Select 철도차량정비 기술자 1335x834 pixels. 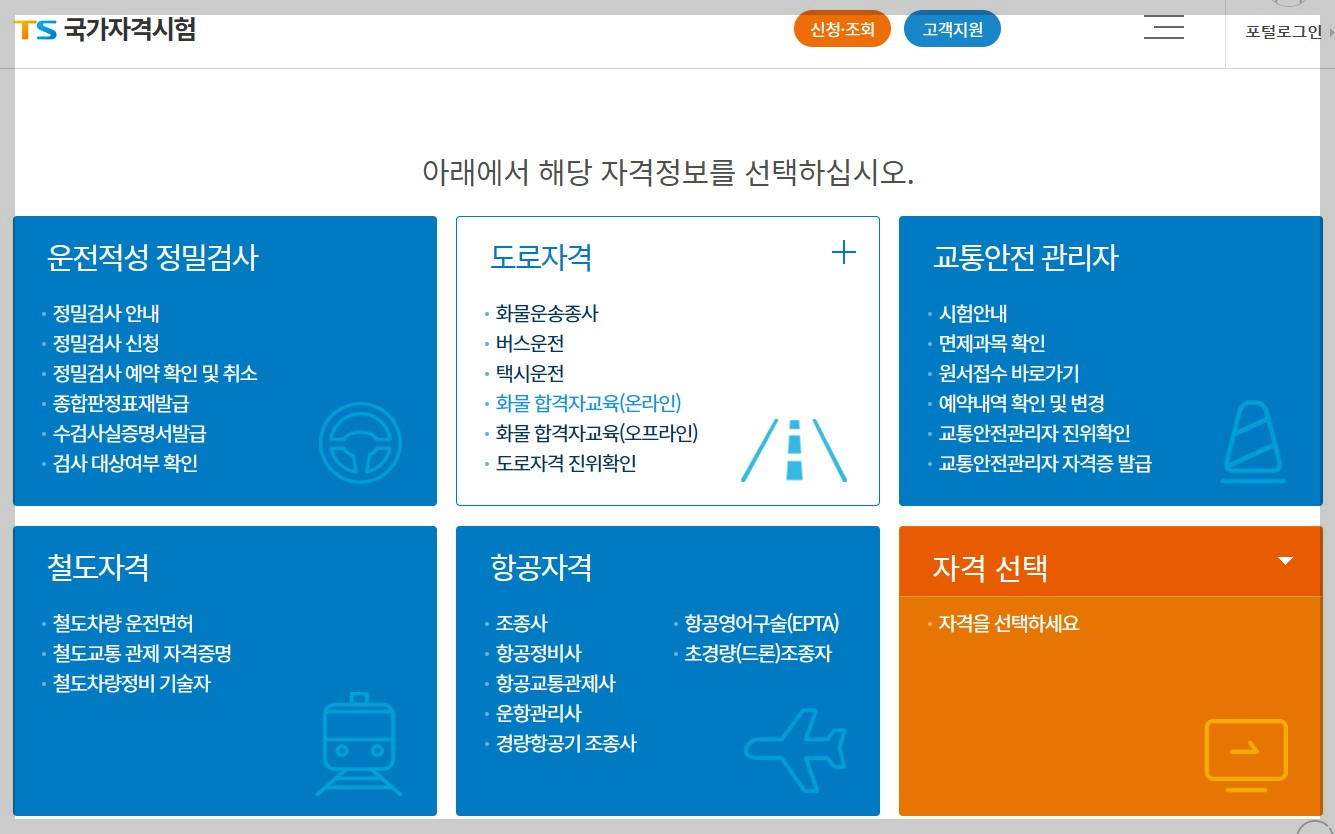point(132,684)
